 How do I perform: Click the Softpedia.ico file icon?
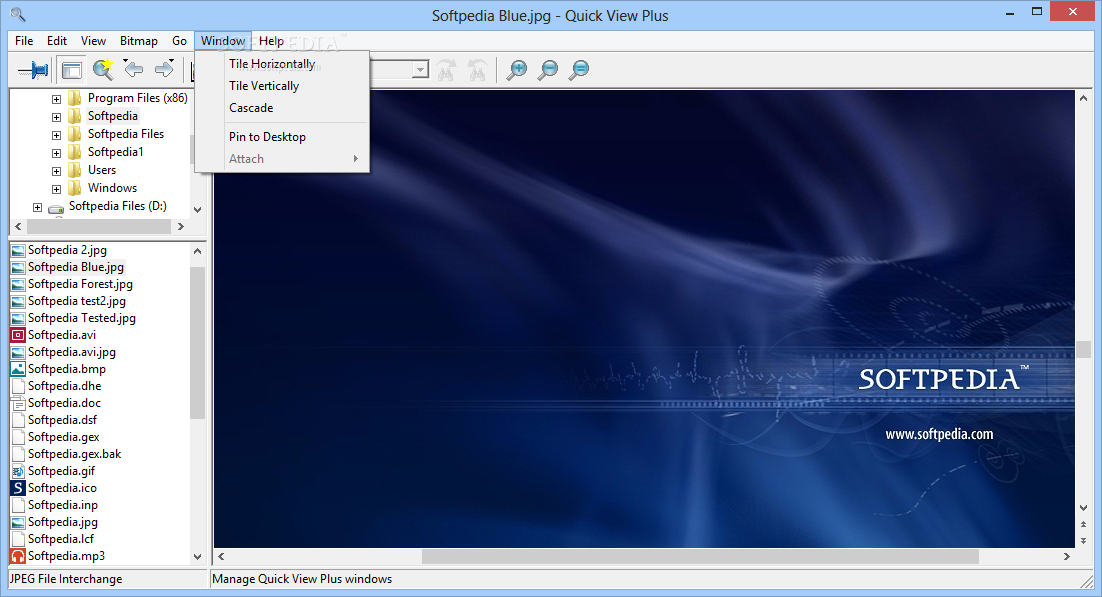pyautogui.click(x=18, y=488)
